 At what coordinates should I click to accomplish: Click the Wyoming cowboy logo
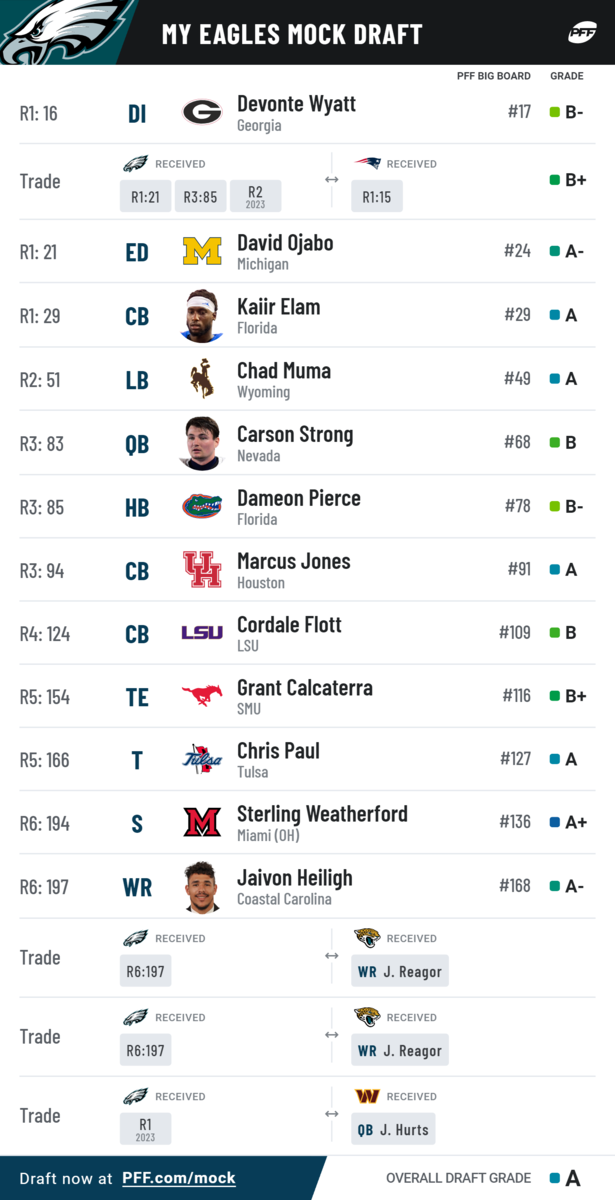[x=202, y=379]
